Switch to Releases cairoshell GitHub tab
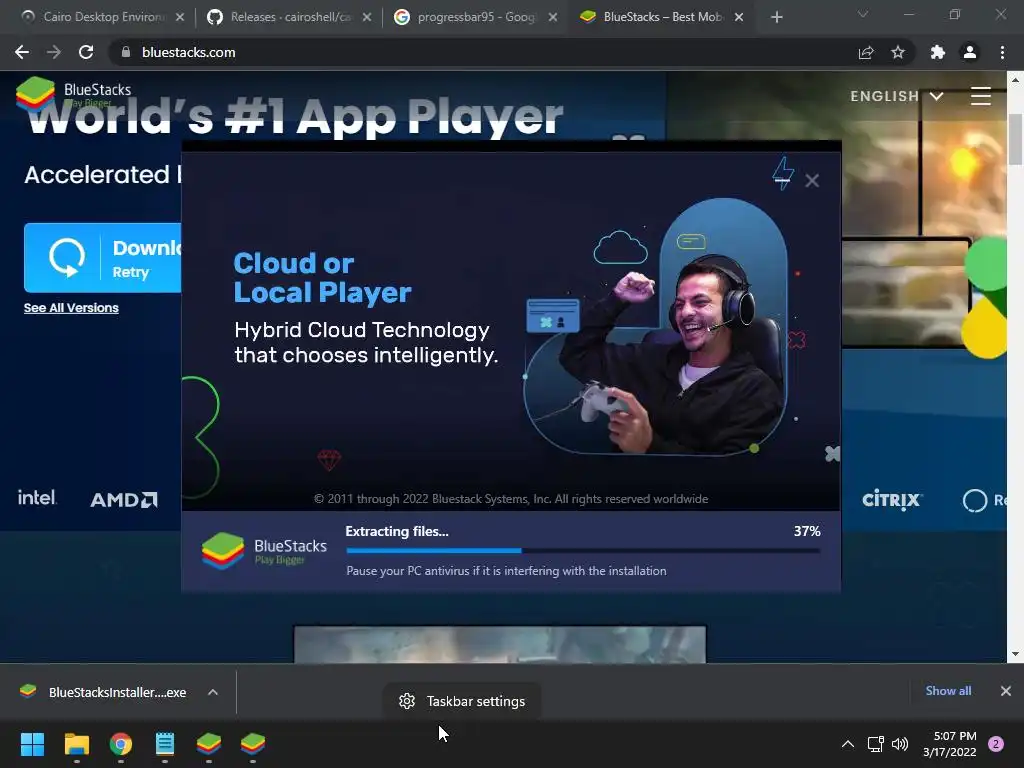This screenshot has width=1024, height=768. (x=289, y=17)
